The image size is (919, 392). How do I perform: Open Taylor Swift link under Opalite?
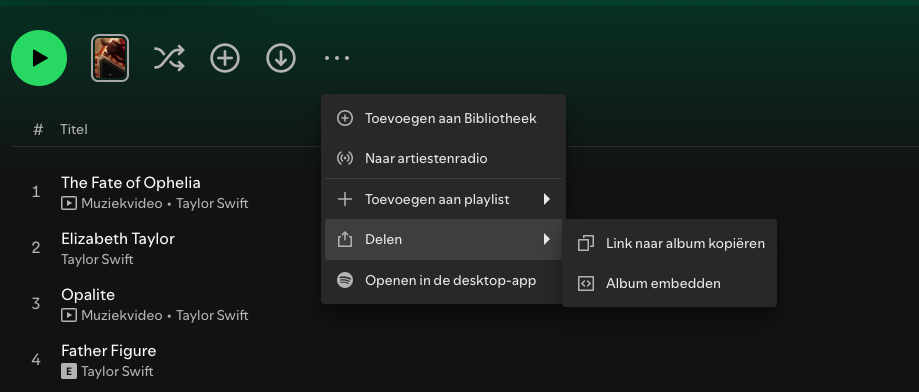pyautogui.click(x=212, y=315)
